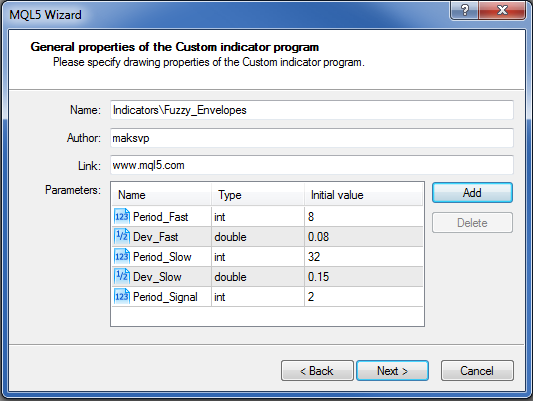
Task: Select the Period_Fast integer parameter icon
Action: coord(122,216)
